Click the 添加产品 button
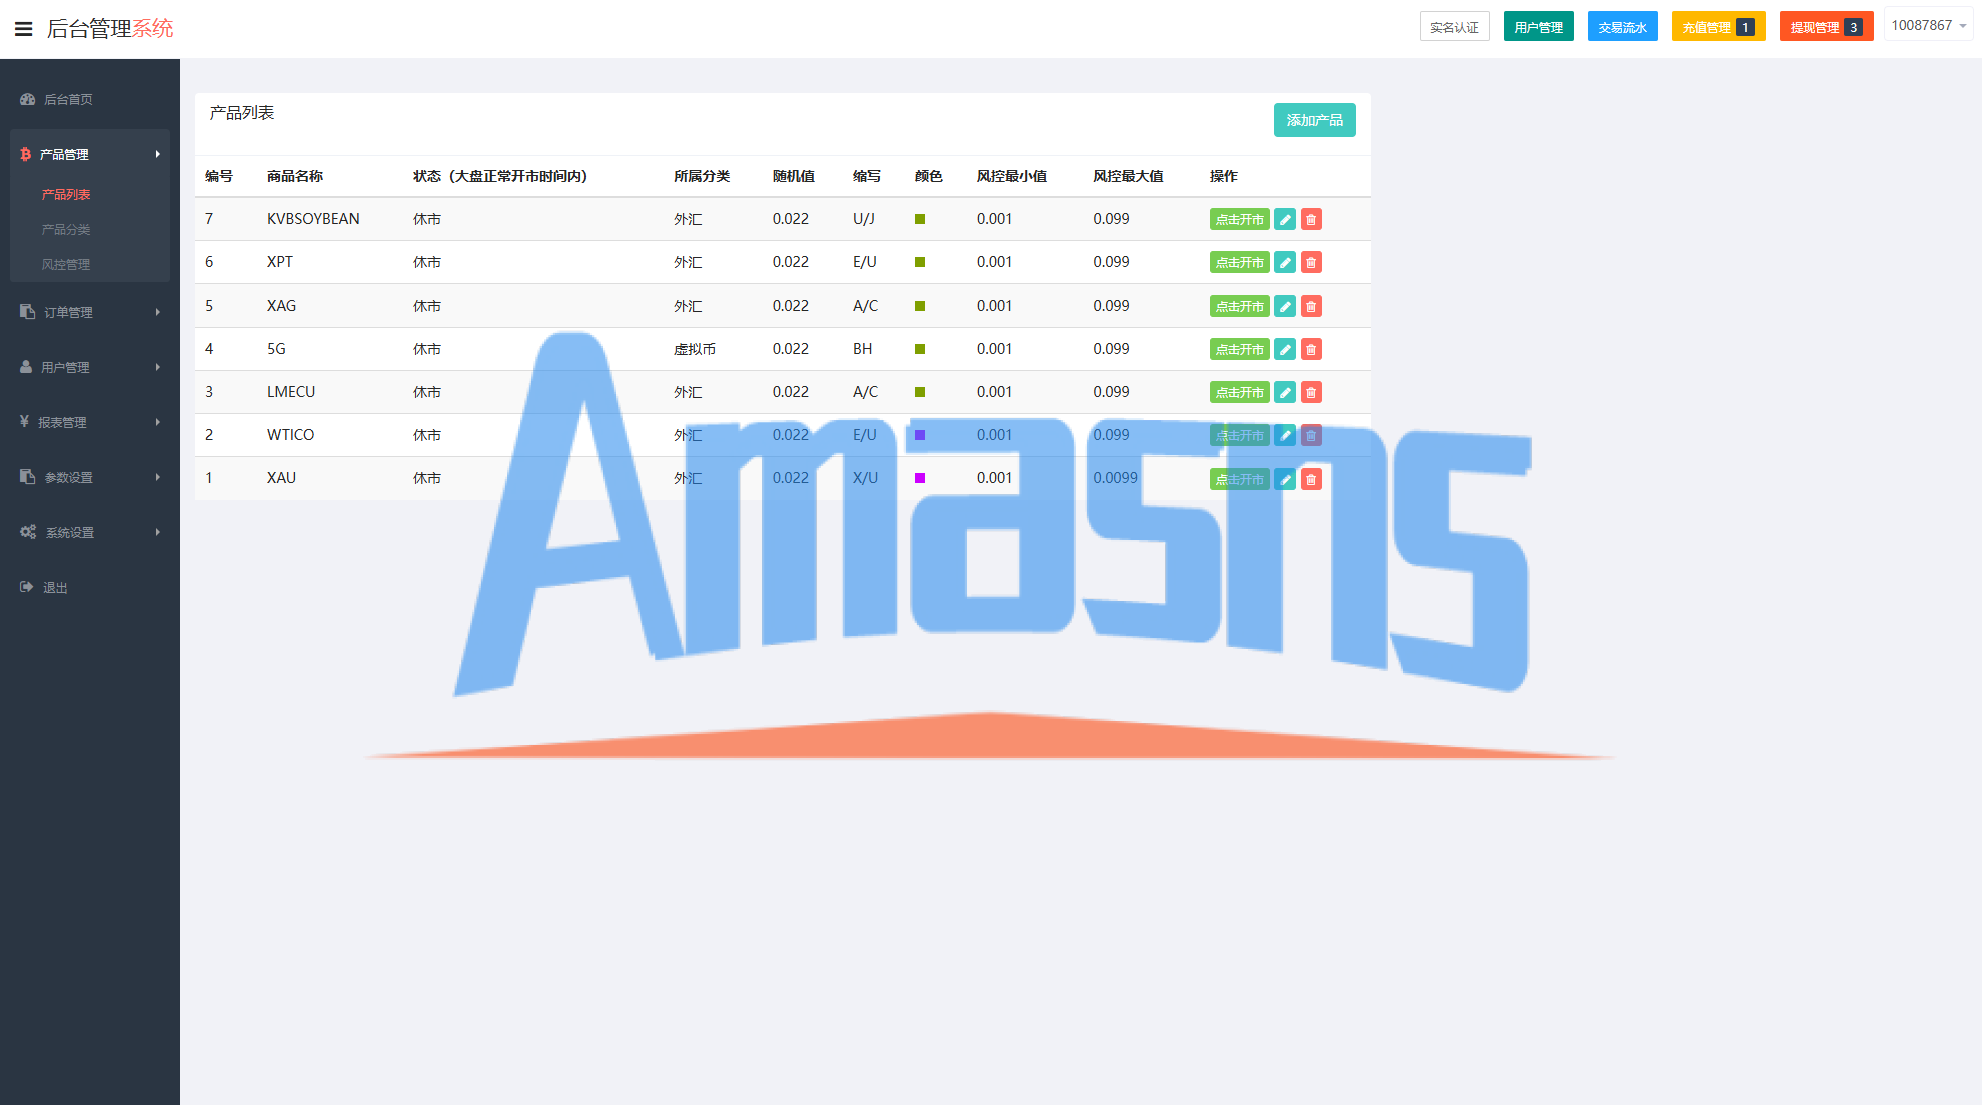This screenshot has height=1105, width=1982. (1314, 120)
